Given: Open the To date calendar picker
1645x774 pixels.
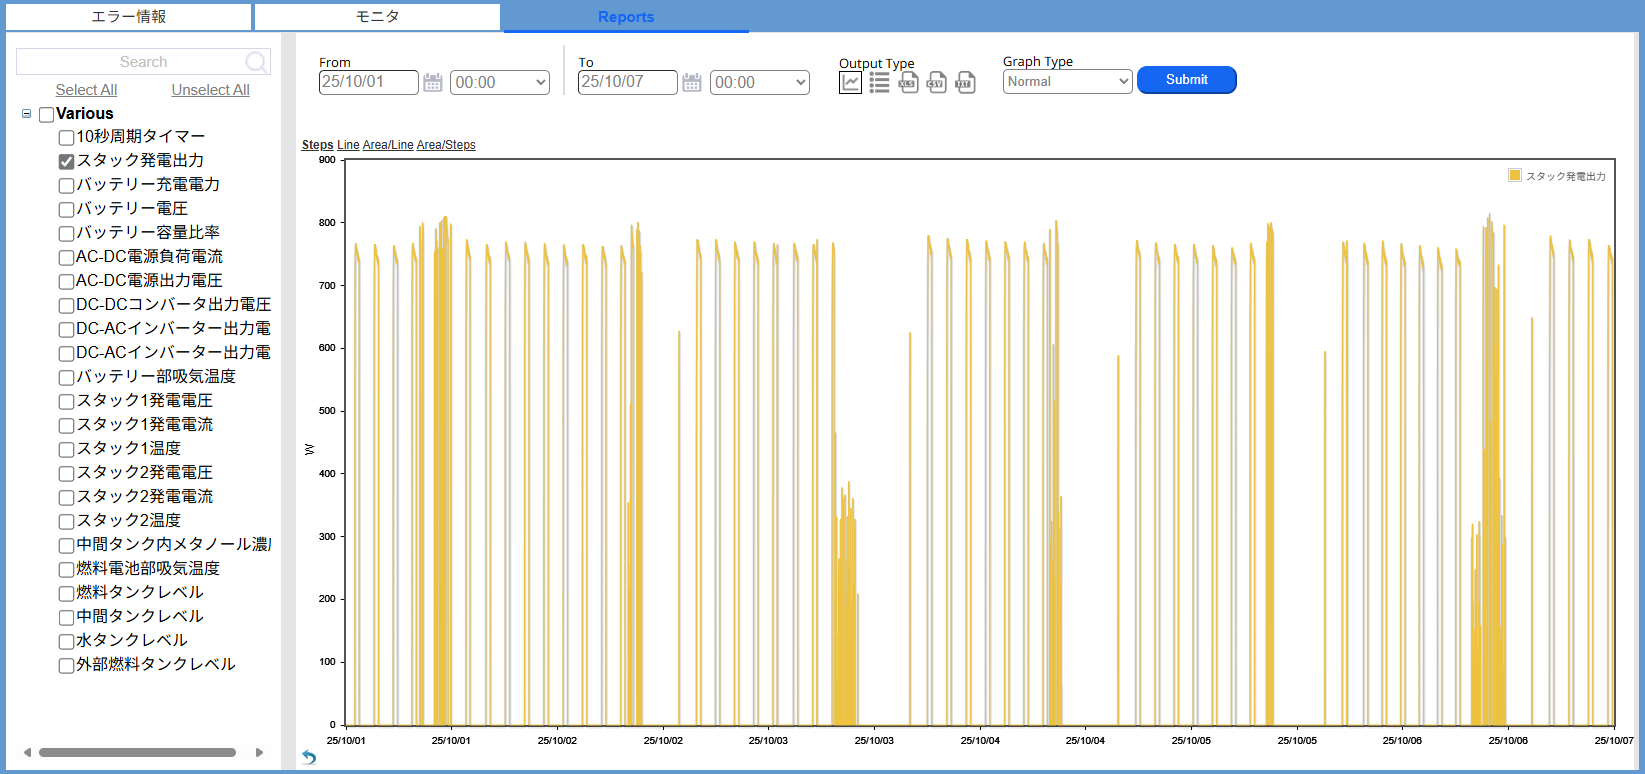Looking at the screenshot, I should pos(691,83).
